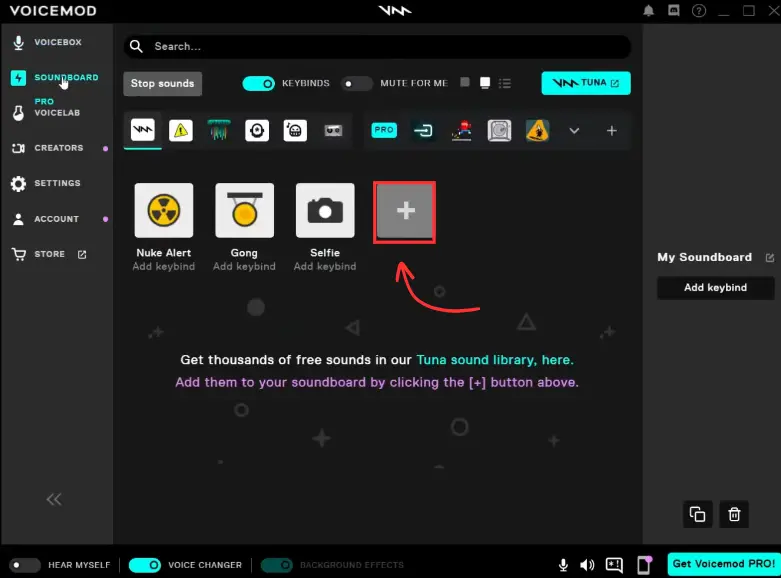Image resolution: width=781 pixels, height=578 pixels.
Task: Add keybind under Nuke Alert
Action: 164,267
